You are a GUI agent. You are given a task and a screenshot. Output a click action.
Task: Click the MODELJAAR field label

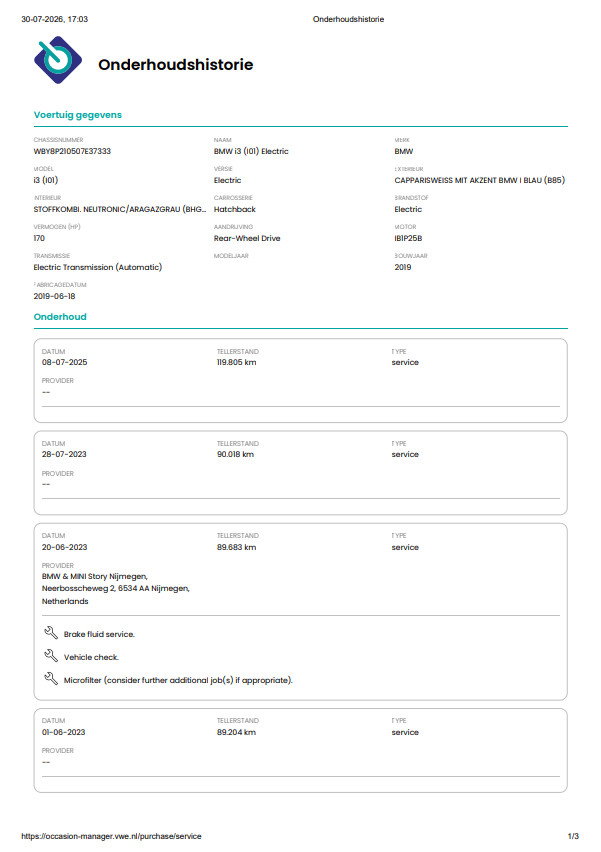coord(231,256)
